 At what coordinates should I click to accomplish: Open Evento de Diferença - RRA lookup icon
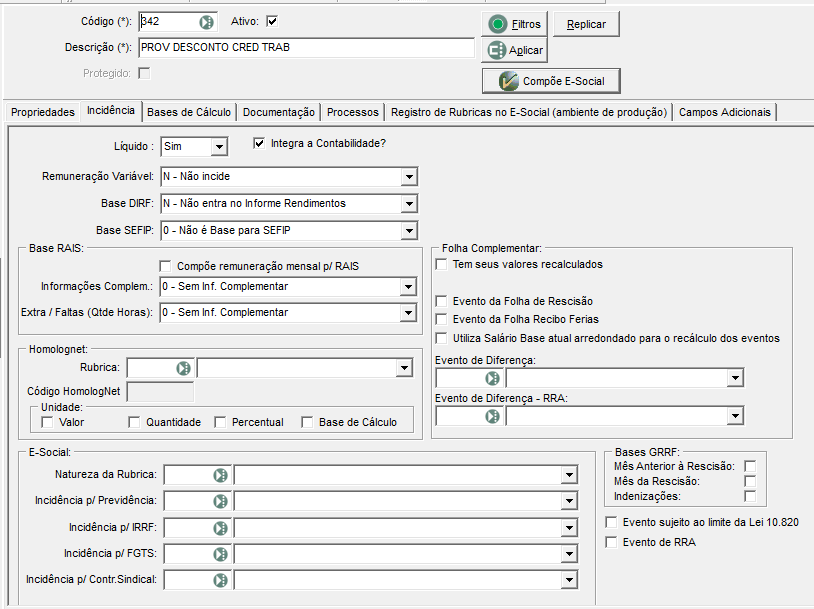click(492, 416)
